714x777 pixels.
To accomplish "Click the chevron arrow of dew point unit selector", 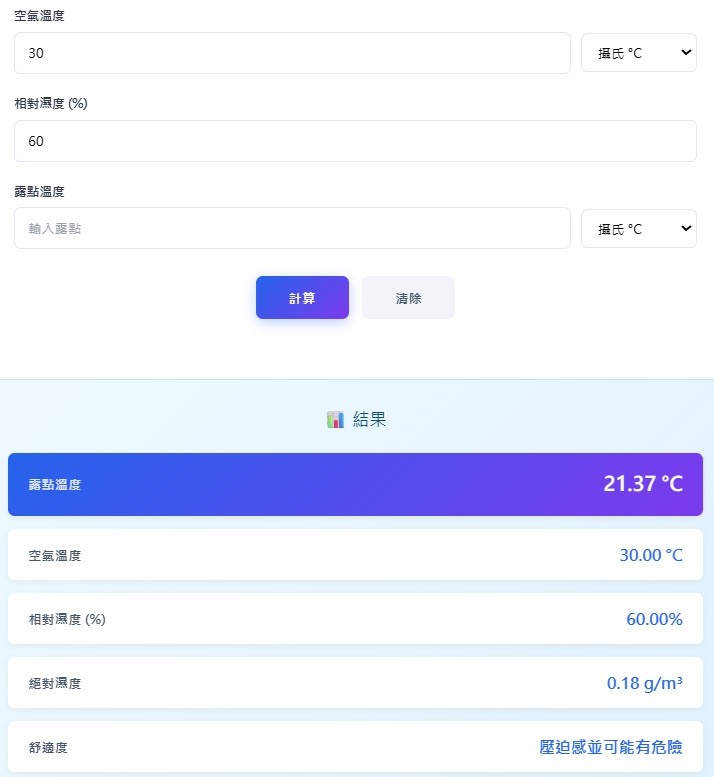I will [686, 228].
